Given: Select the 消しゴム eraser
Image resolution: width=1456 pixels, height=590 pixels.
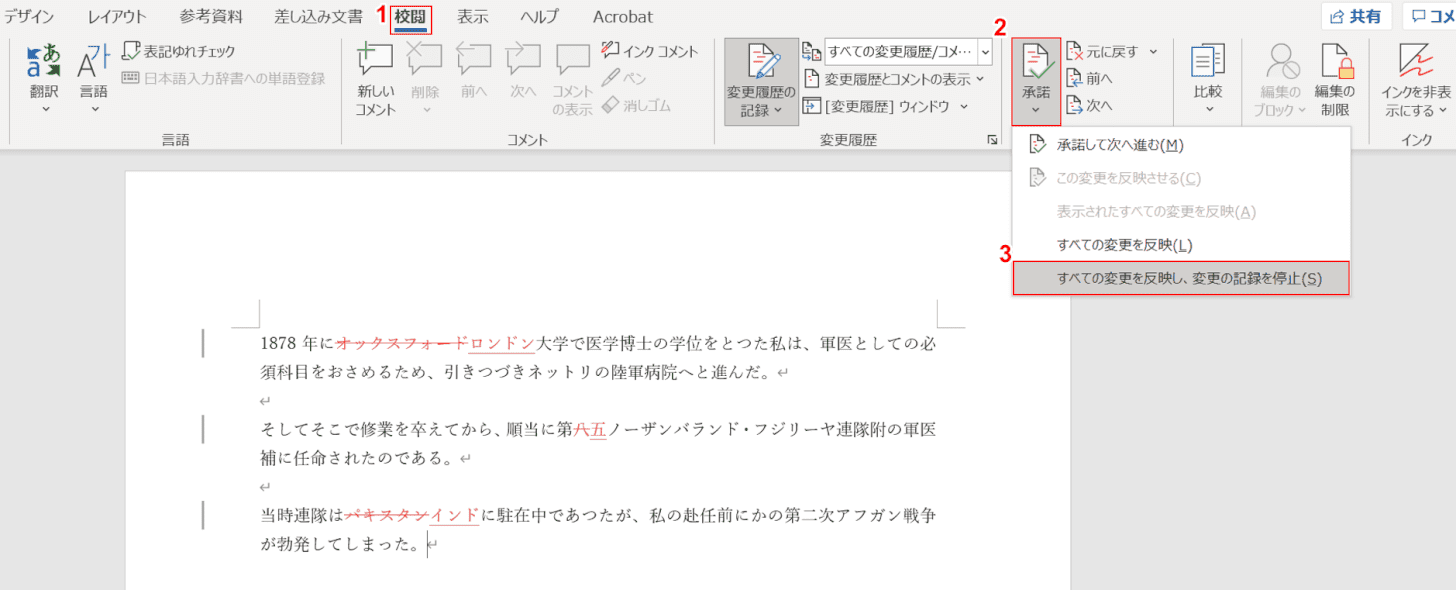Looking at the screenshot, I should (x=636, y=105).
